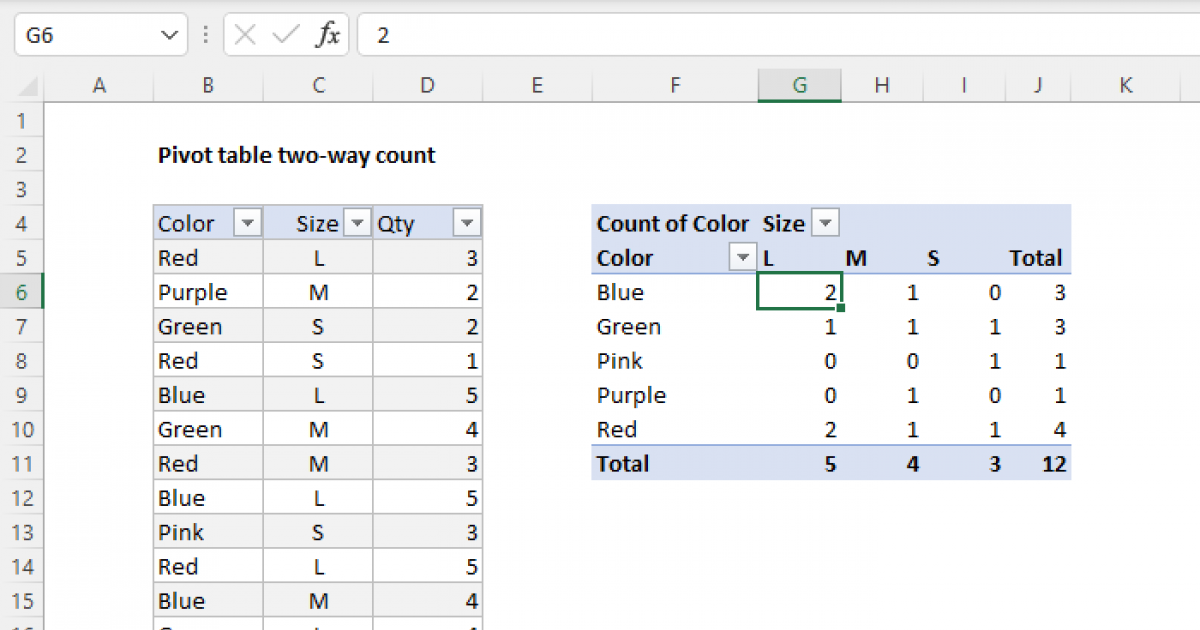Click the 'Count of Color' pivot header cell
The width and height of the screenshot is (1200, 630).
click(x=672, y=223)
